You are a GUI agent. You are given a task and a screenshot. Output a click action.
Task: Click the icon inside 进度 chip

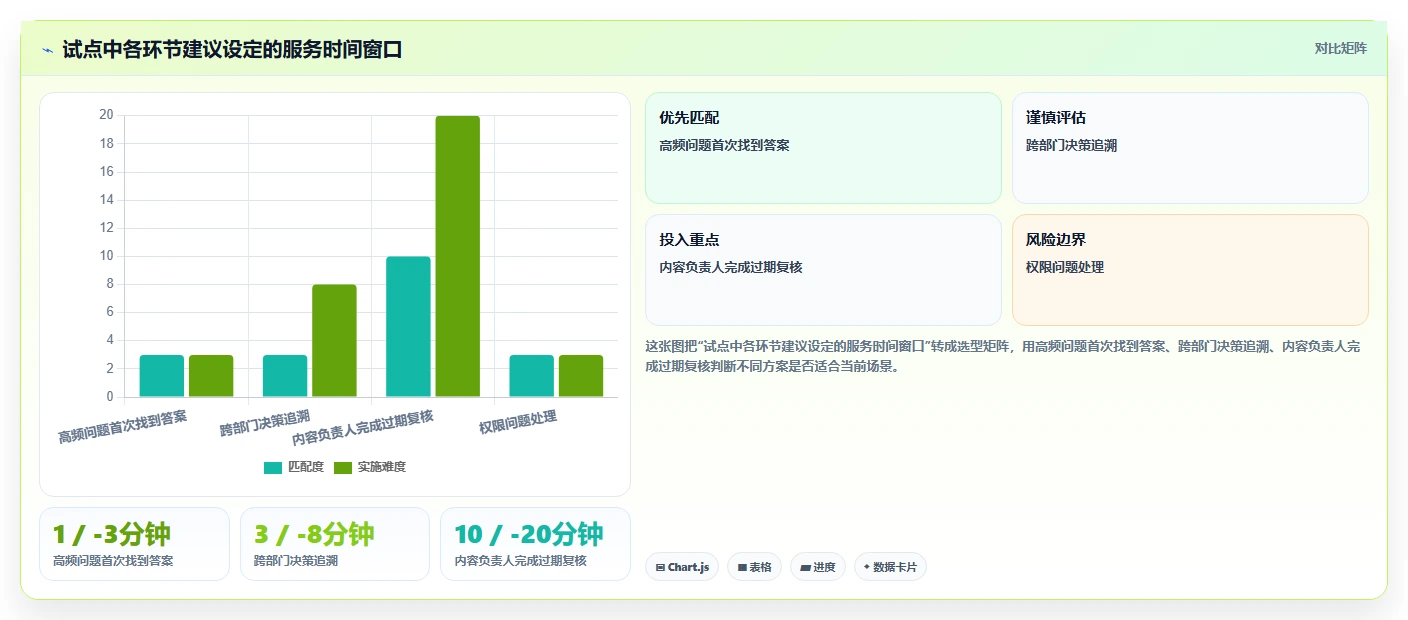[805, 568]
